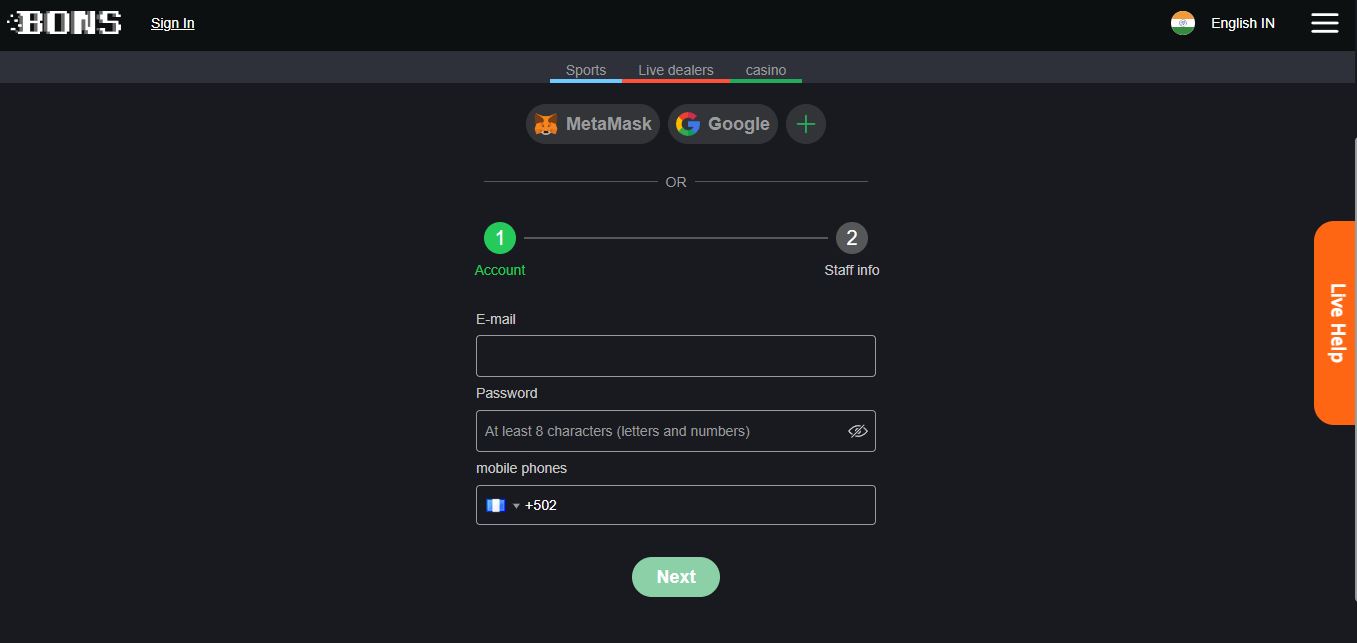Viewport: 1357px width, 643px height.
Task: Sign up with Google
Action: (x=723, y=124)
